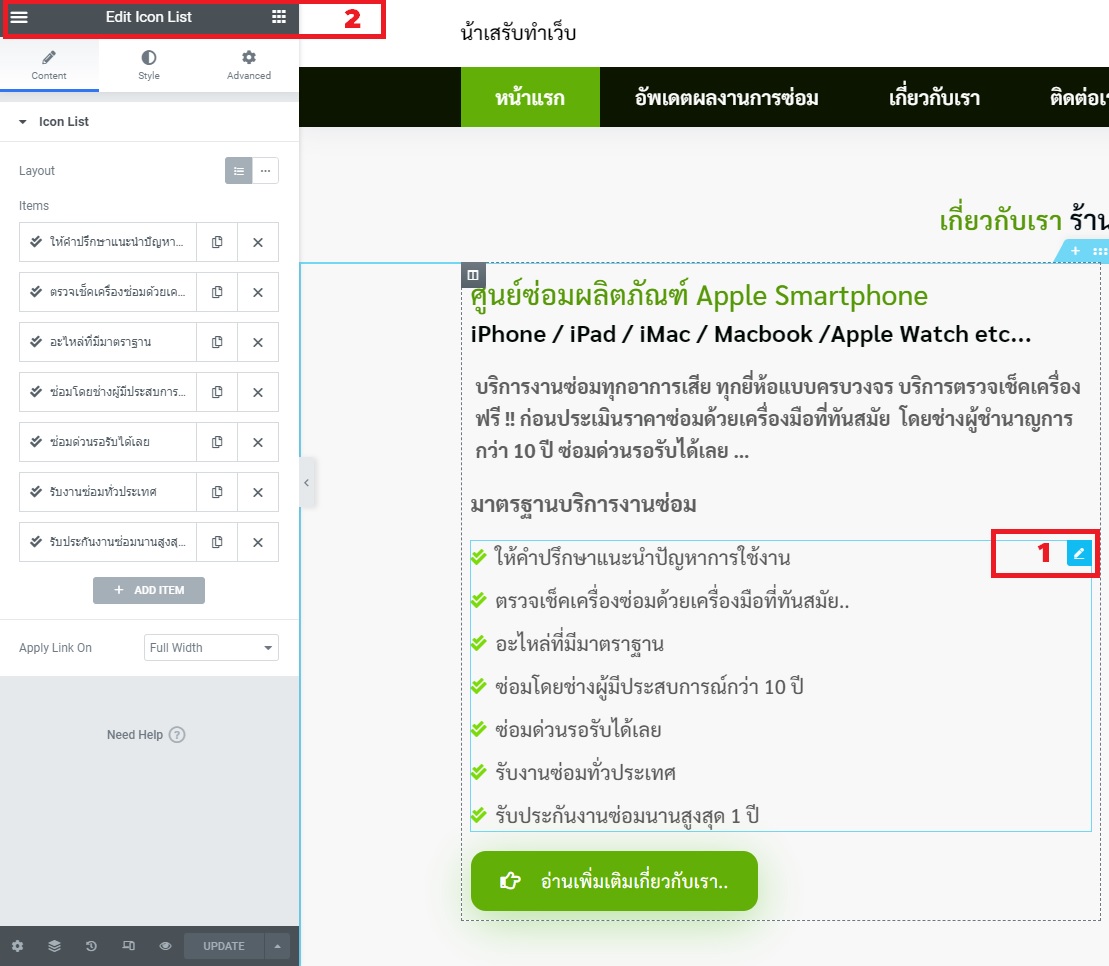Switch to the Style tab
The height and width of the screenshot is (966, 1109).
(149, 65)
